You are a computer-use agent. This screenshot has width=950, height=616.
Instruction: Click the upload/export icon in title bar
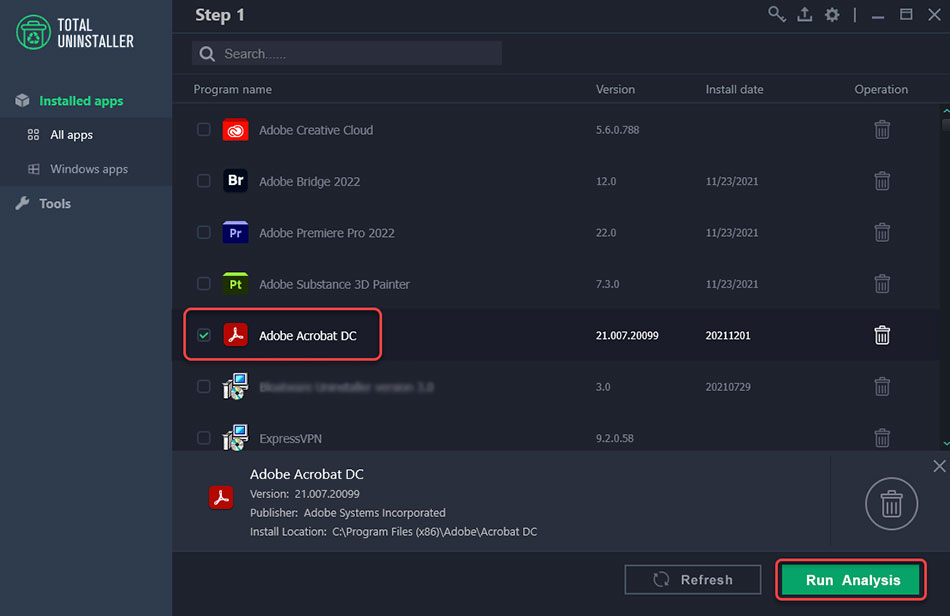(805, 15)
